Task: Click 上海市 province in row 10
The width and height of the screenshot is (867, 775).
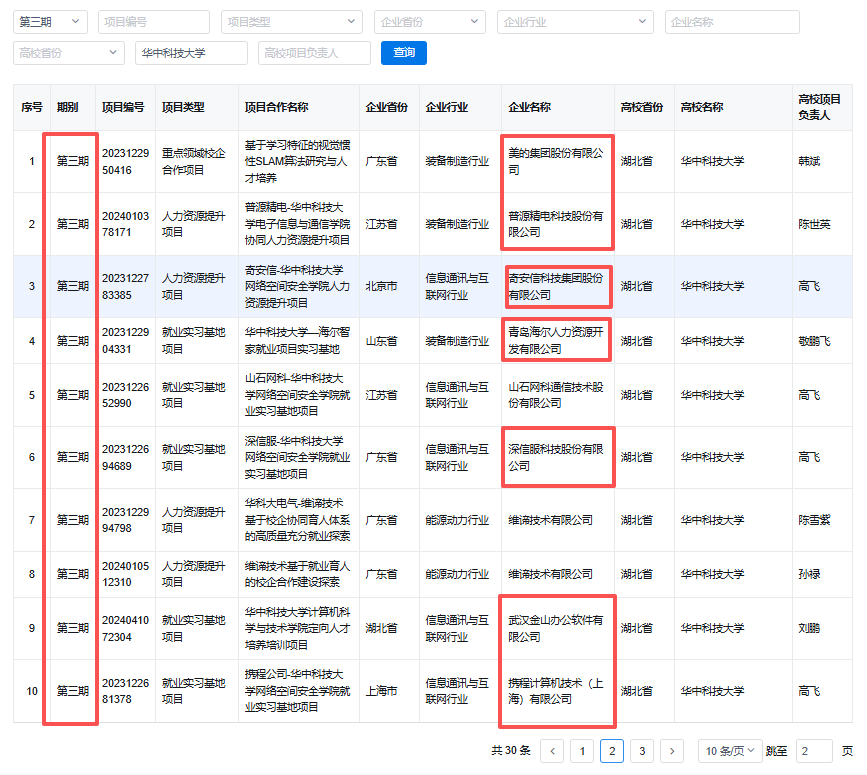Action: coord(382,691)
